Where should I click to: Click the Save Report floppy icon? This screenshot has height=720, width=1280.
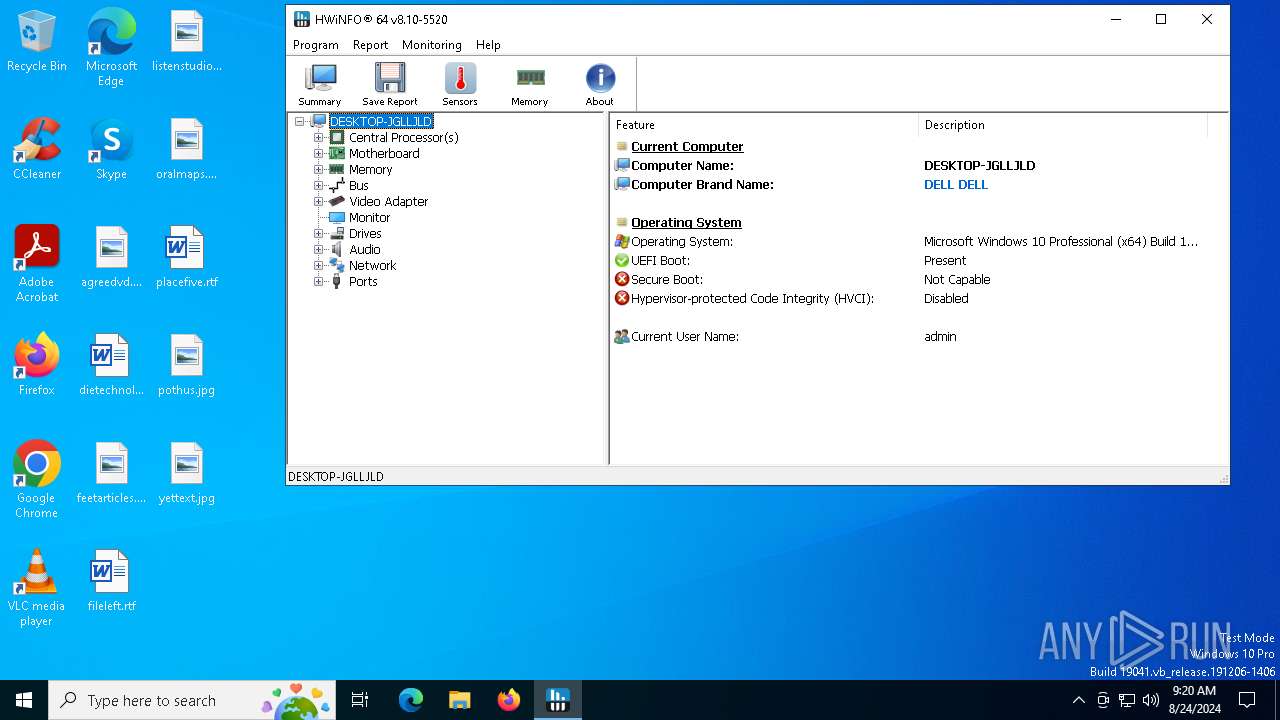tap(389, 84)
